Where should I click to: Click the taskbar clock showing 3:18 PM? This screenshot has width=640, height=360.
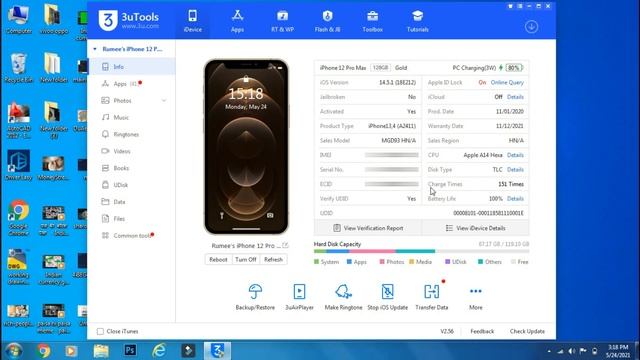(x=618, y=351)
